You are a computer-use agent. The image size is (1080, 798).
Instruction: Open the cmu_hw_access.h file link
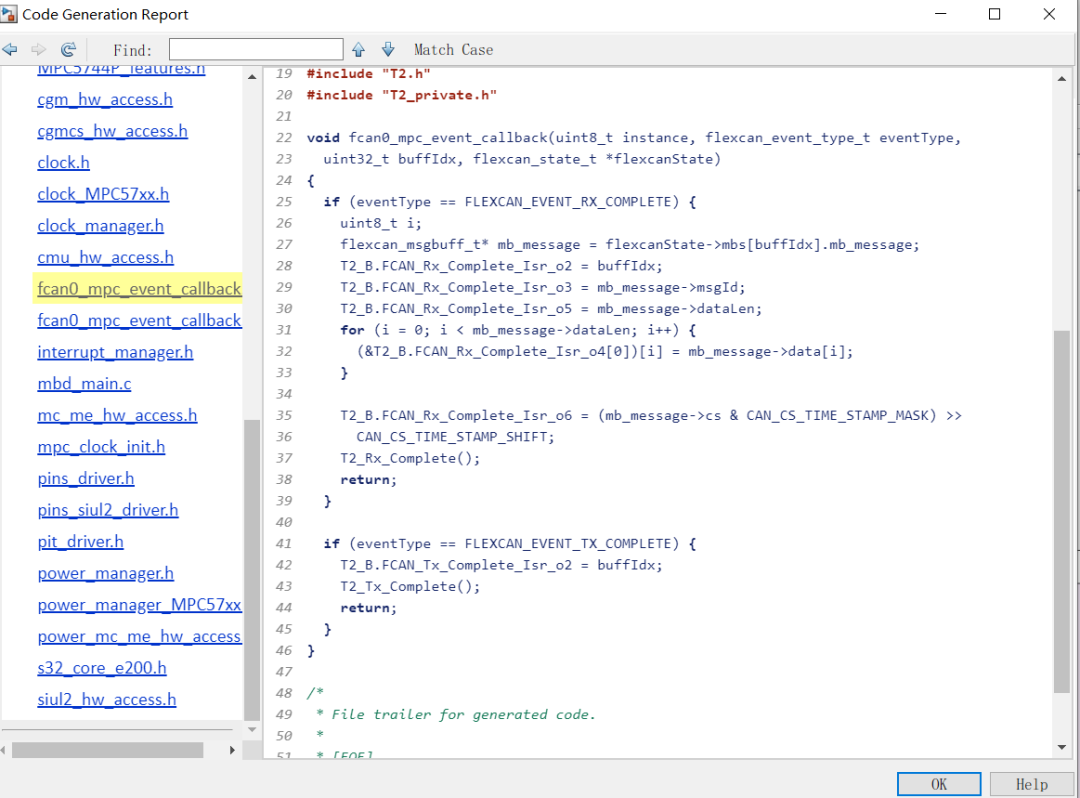point(105,258)
